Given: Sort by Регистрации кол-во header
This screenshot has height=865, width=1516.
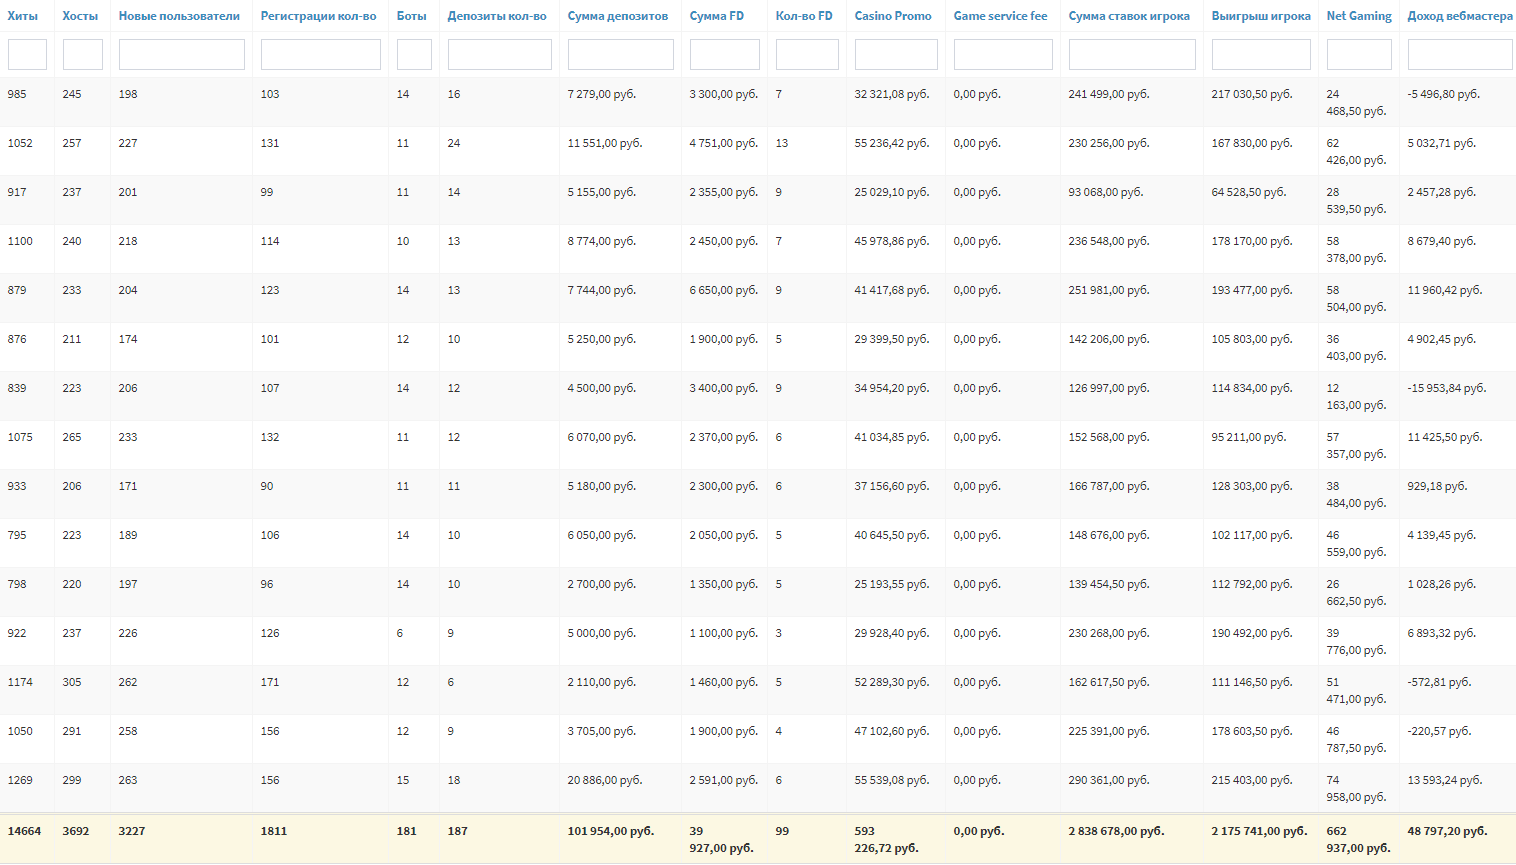Looking at the screenshot, I should (x=318, y=16).
